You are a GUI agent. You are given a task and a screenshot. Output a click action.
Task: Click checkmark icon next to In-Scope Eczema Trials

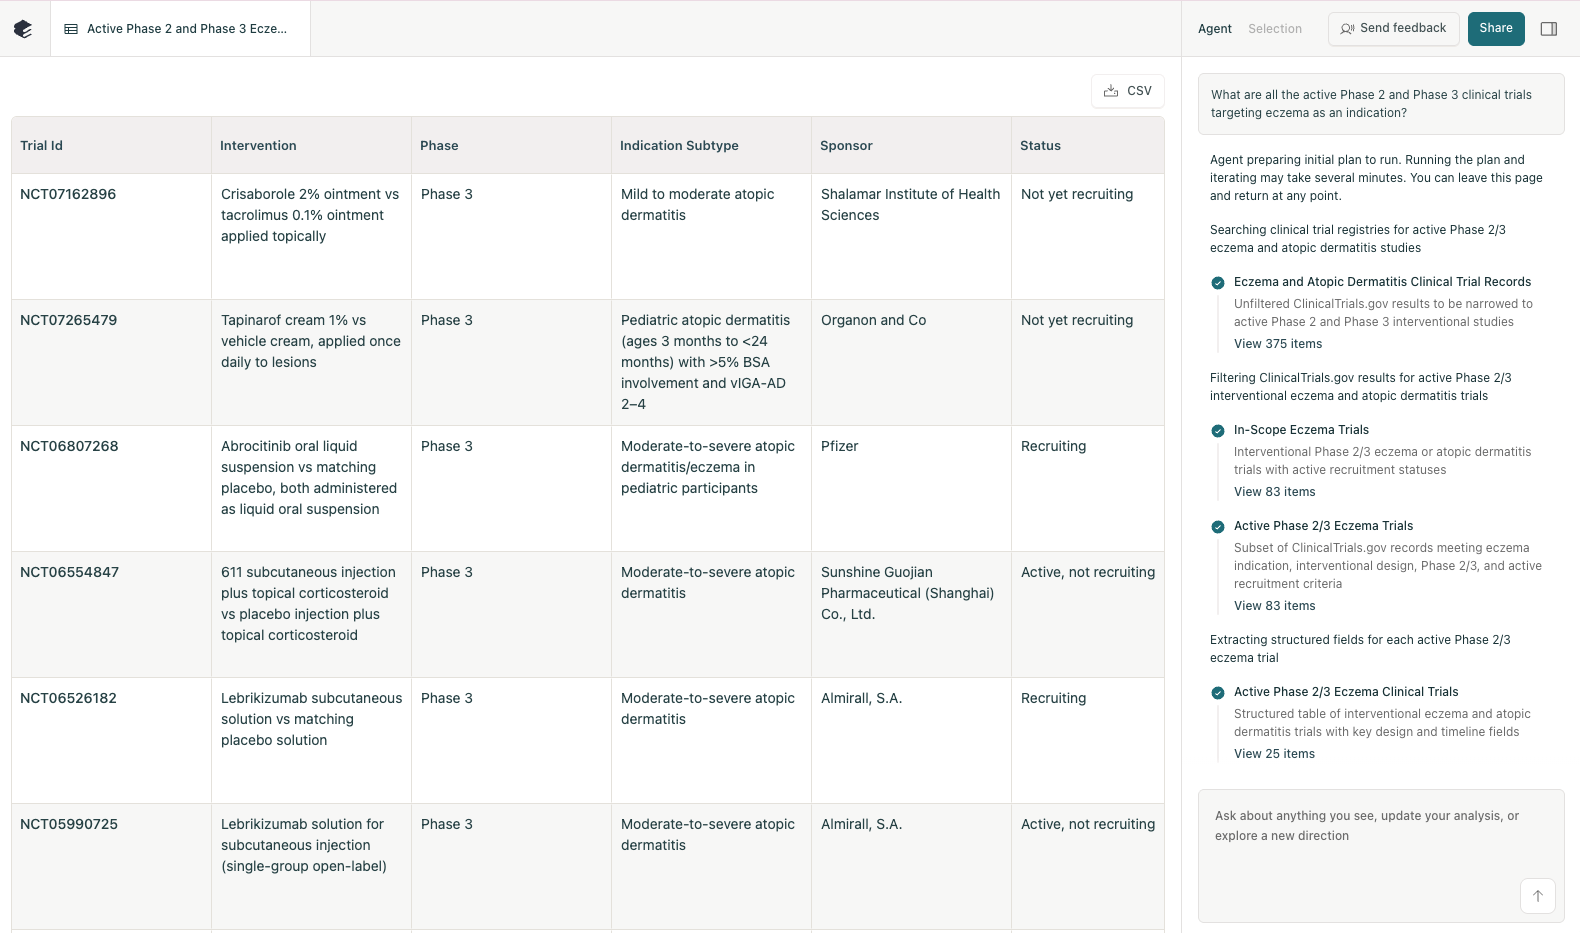[x=1217, y=431]
